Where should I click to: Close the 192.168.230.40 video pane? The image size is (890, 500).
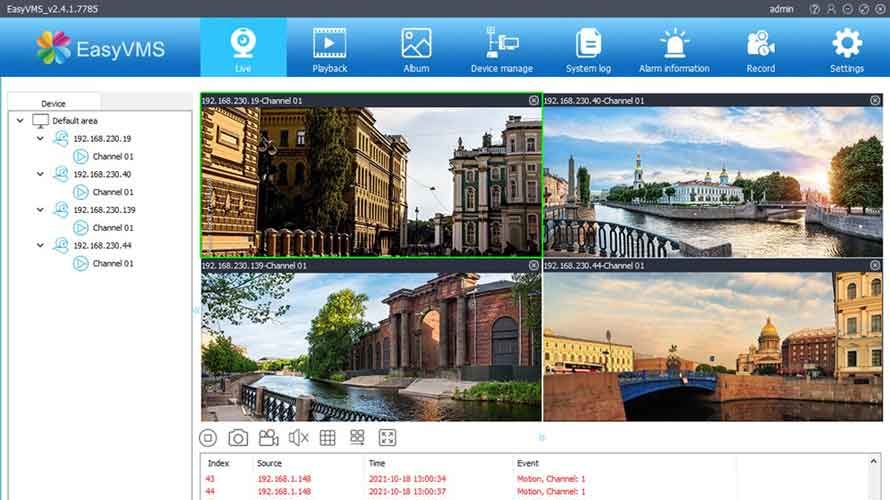pos(876,101)
